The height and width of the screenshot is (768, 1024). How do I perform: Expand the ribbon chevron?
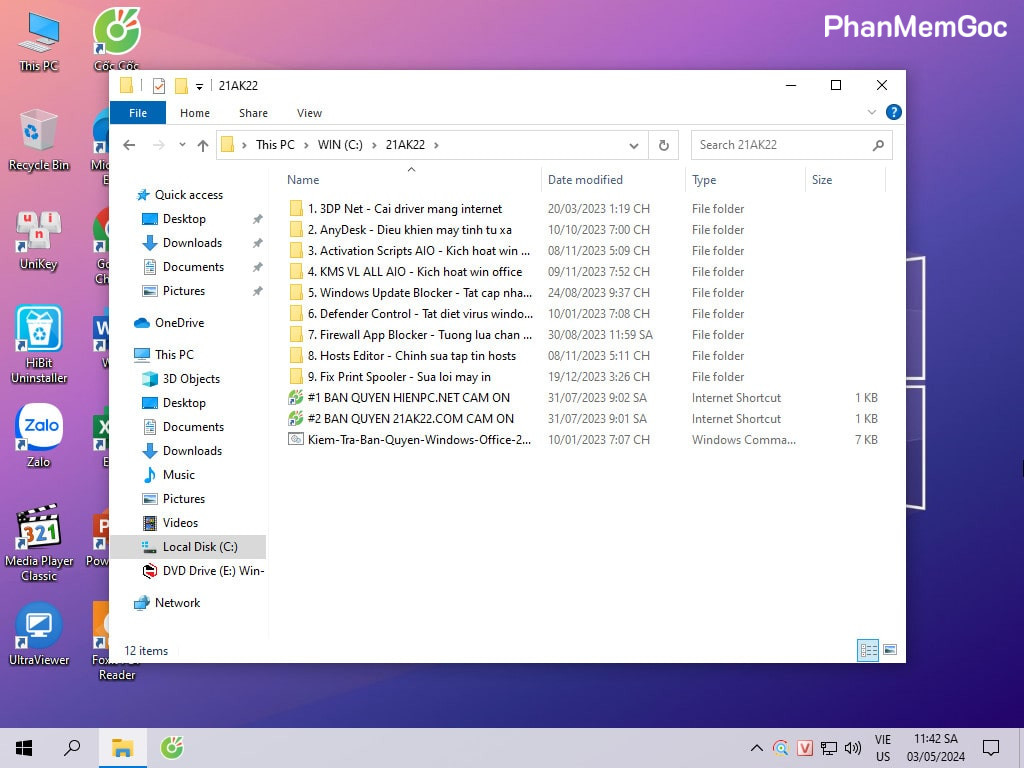[x=872, y=113]
